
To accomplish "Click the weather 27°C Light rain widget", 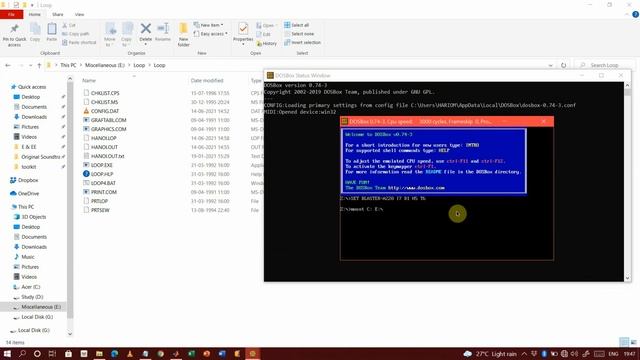I will (490, 354).
